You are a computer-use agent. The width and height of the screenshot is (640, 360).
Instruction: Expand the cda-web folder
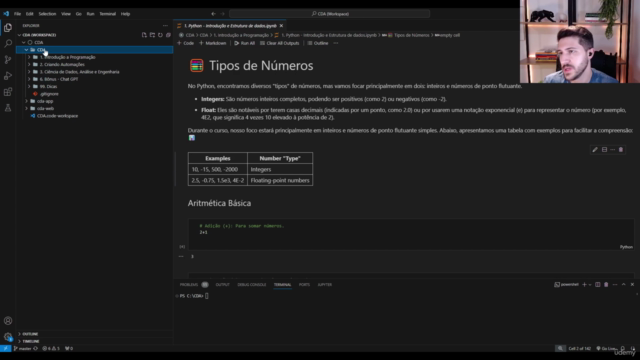pos(27,109)
